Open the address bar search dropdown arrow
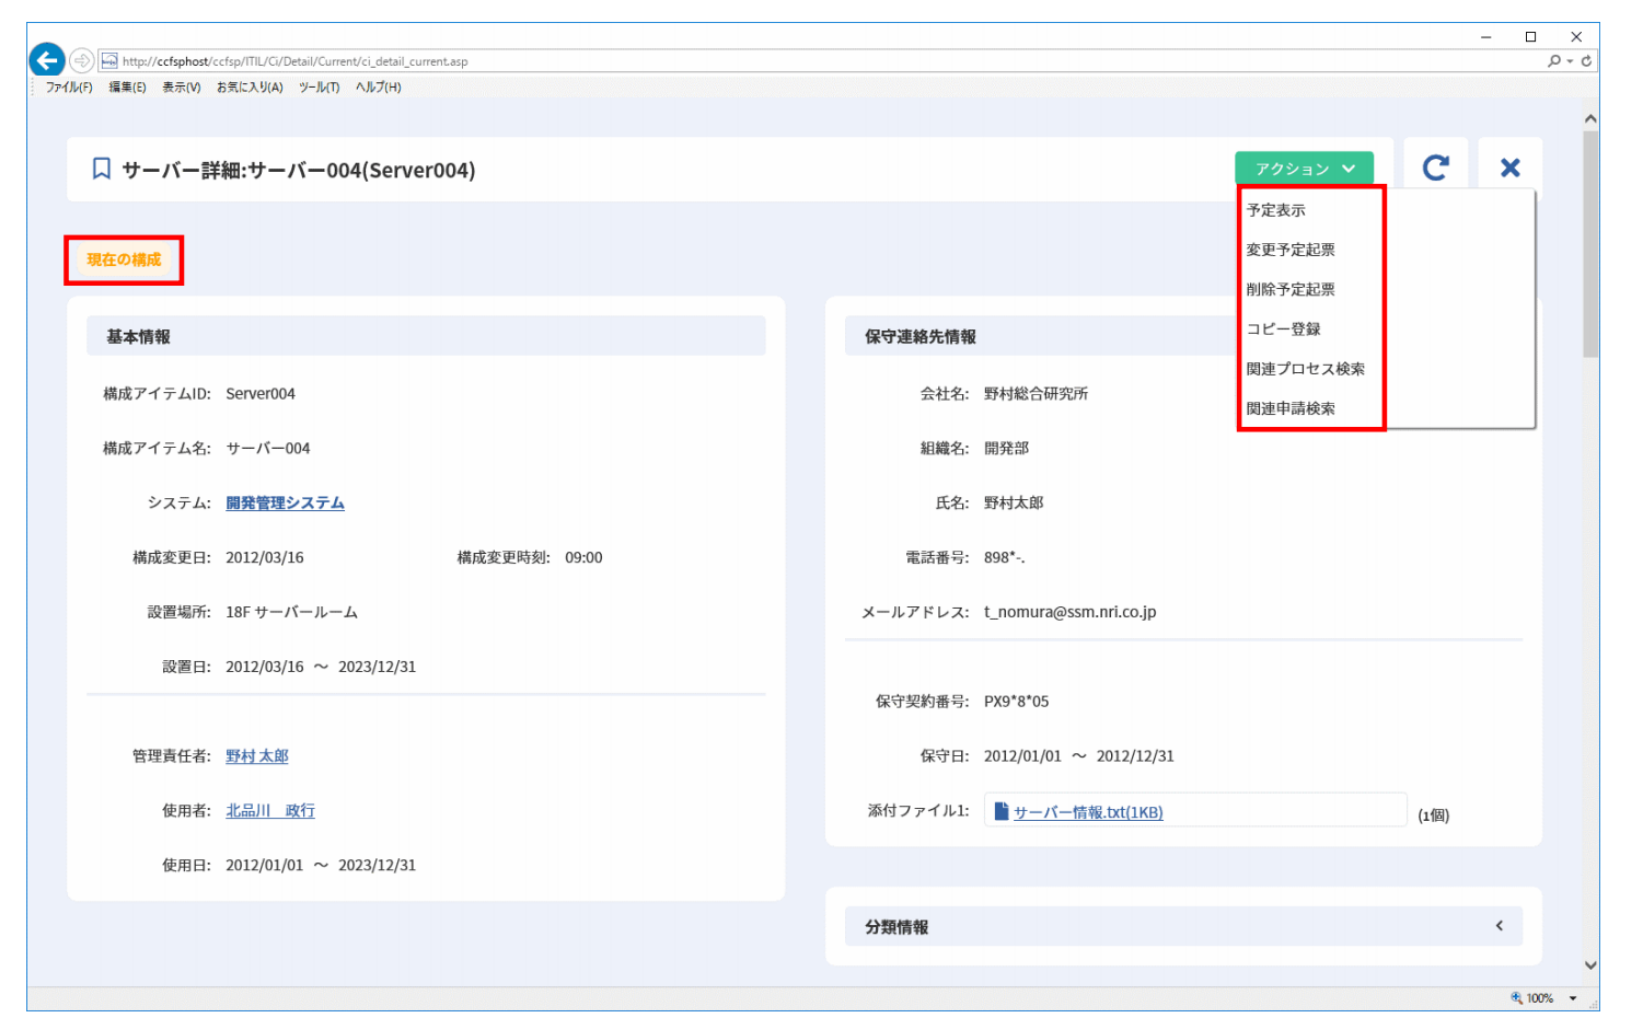Screen dimensions: 1627x1030 [1569, 61]
